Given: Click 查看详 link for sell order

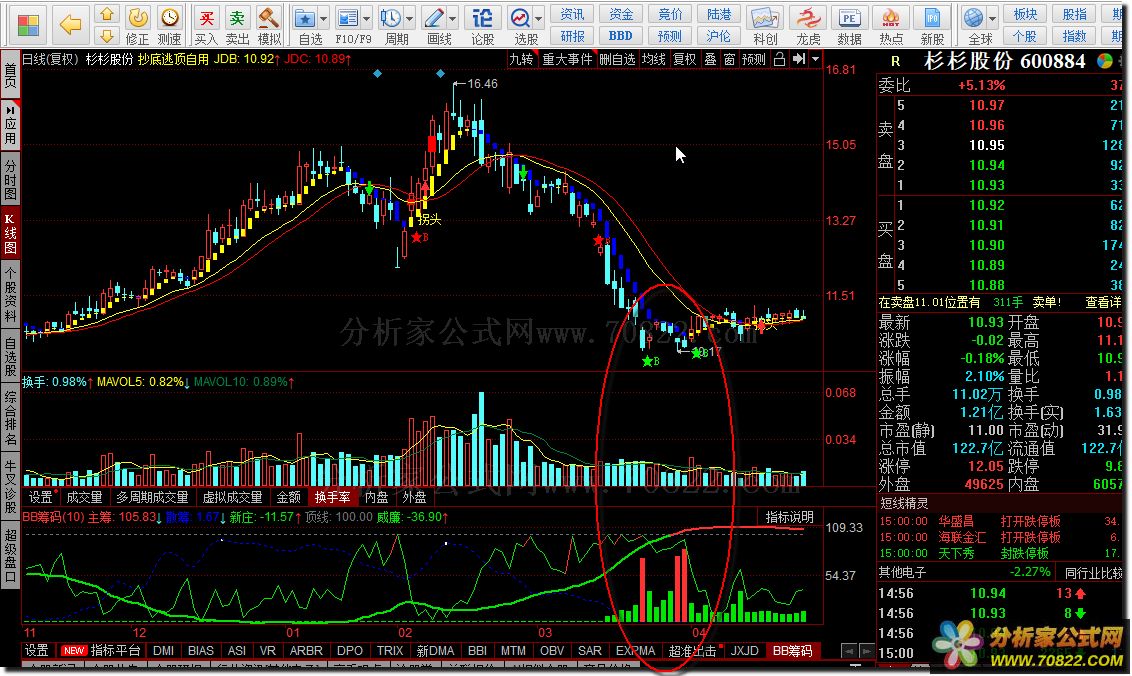Looking at the screenshot, I should (1103, 303).
